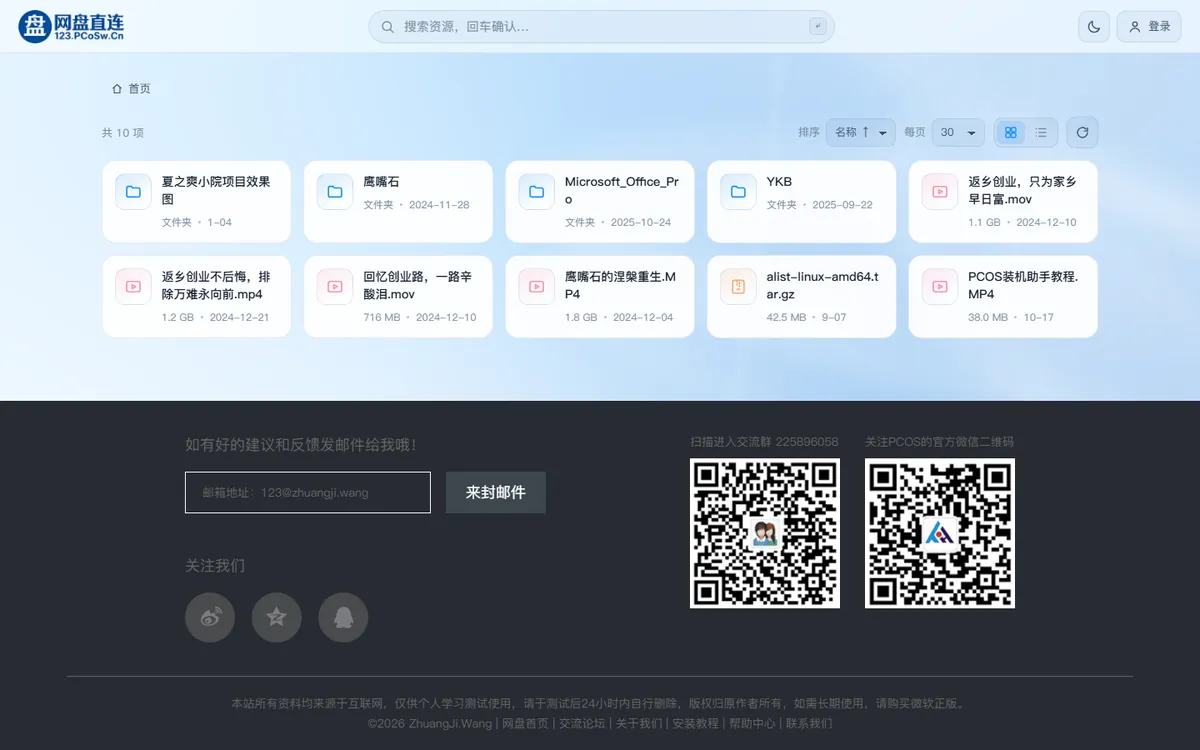Click video icon of 返乡创业不后悔 mp4
Viewport: 1200px width, 750px height.
click(133, 286)
